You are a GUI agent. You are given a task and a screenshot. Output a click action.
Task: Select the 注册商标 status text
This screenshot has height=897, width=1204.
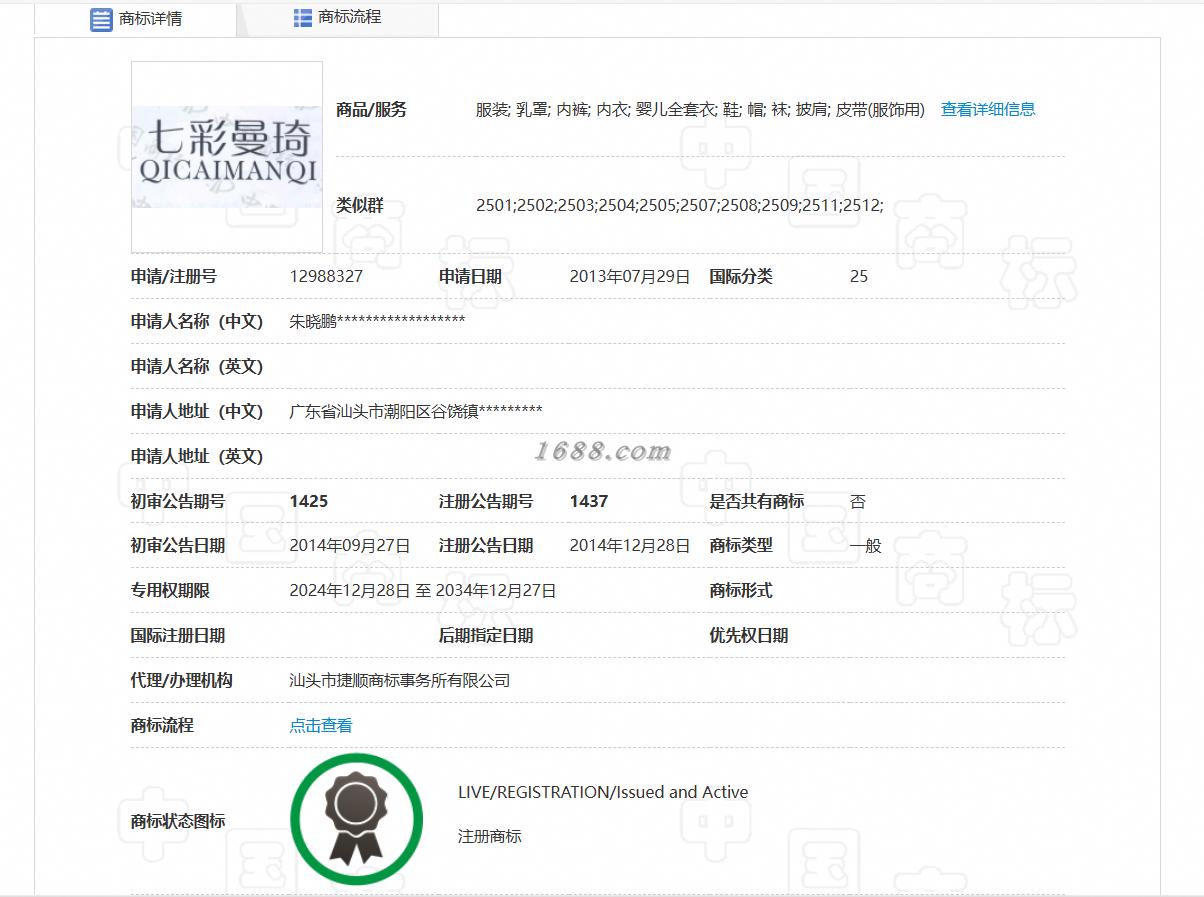(490, 836)
